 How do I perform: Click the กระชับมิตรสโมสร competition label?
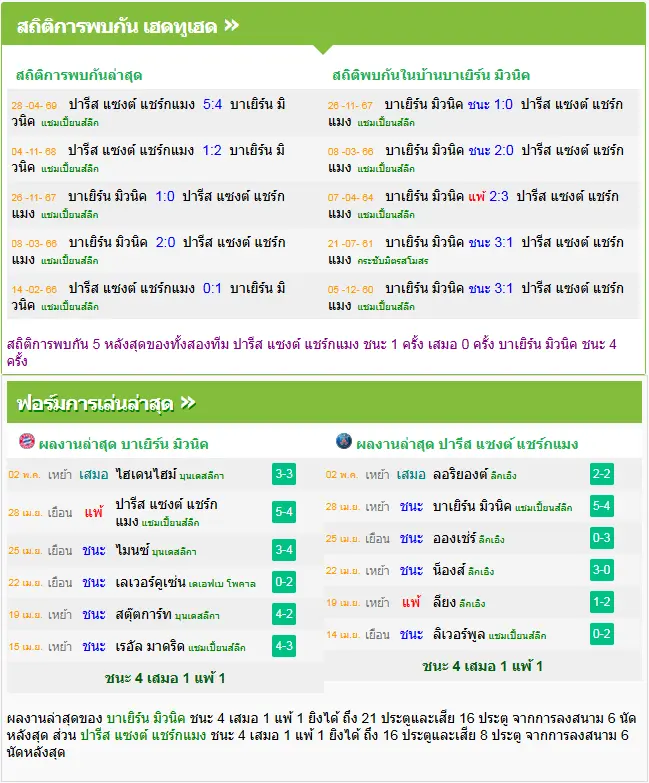[x=393, y=261]
